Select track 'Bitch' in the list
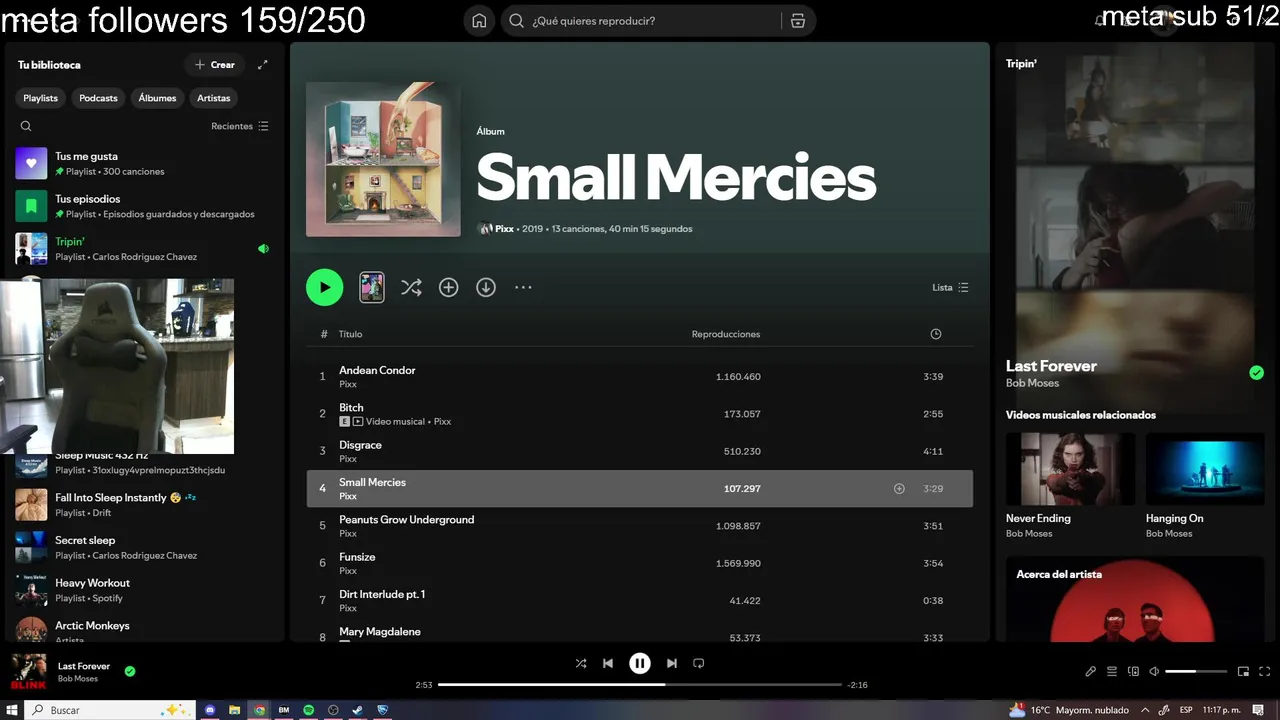The height and width of the screenshot is (720, 1280). click(640, 414)
